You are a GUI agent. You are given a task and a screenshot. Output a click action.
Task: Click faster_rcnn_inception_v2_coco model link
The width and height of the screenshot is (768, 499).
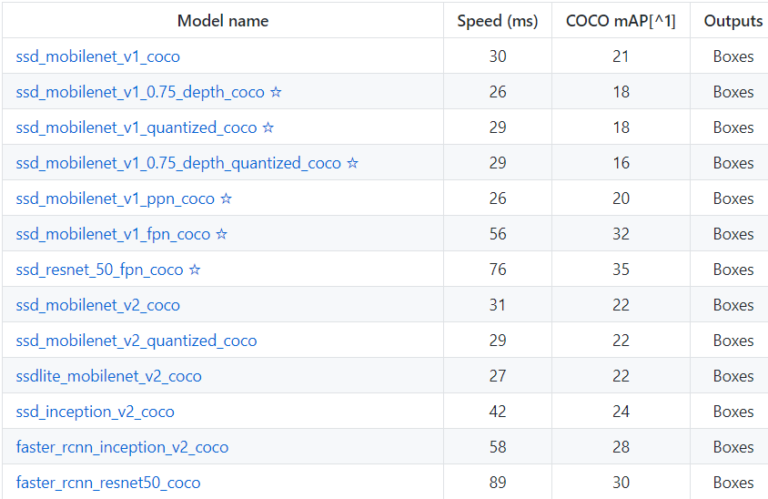[x=122, y=447]
